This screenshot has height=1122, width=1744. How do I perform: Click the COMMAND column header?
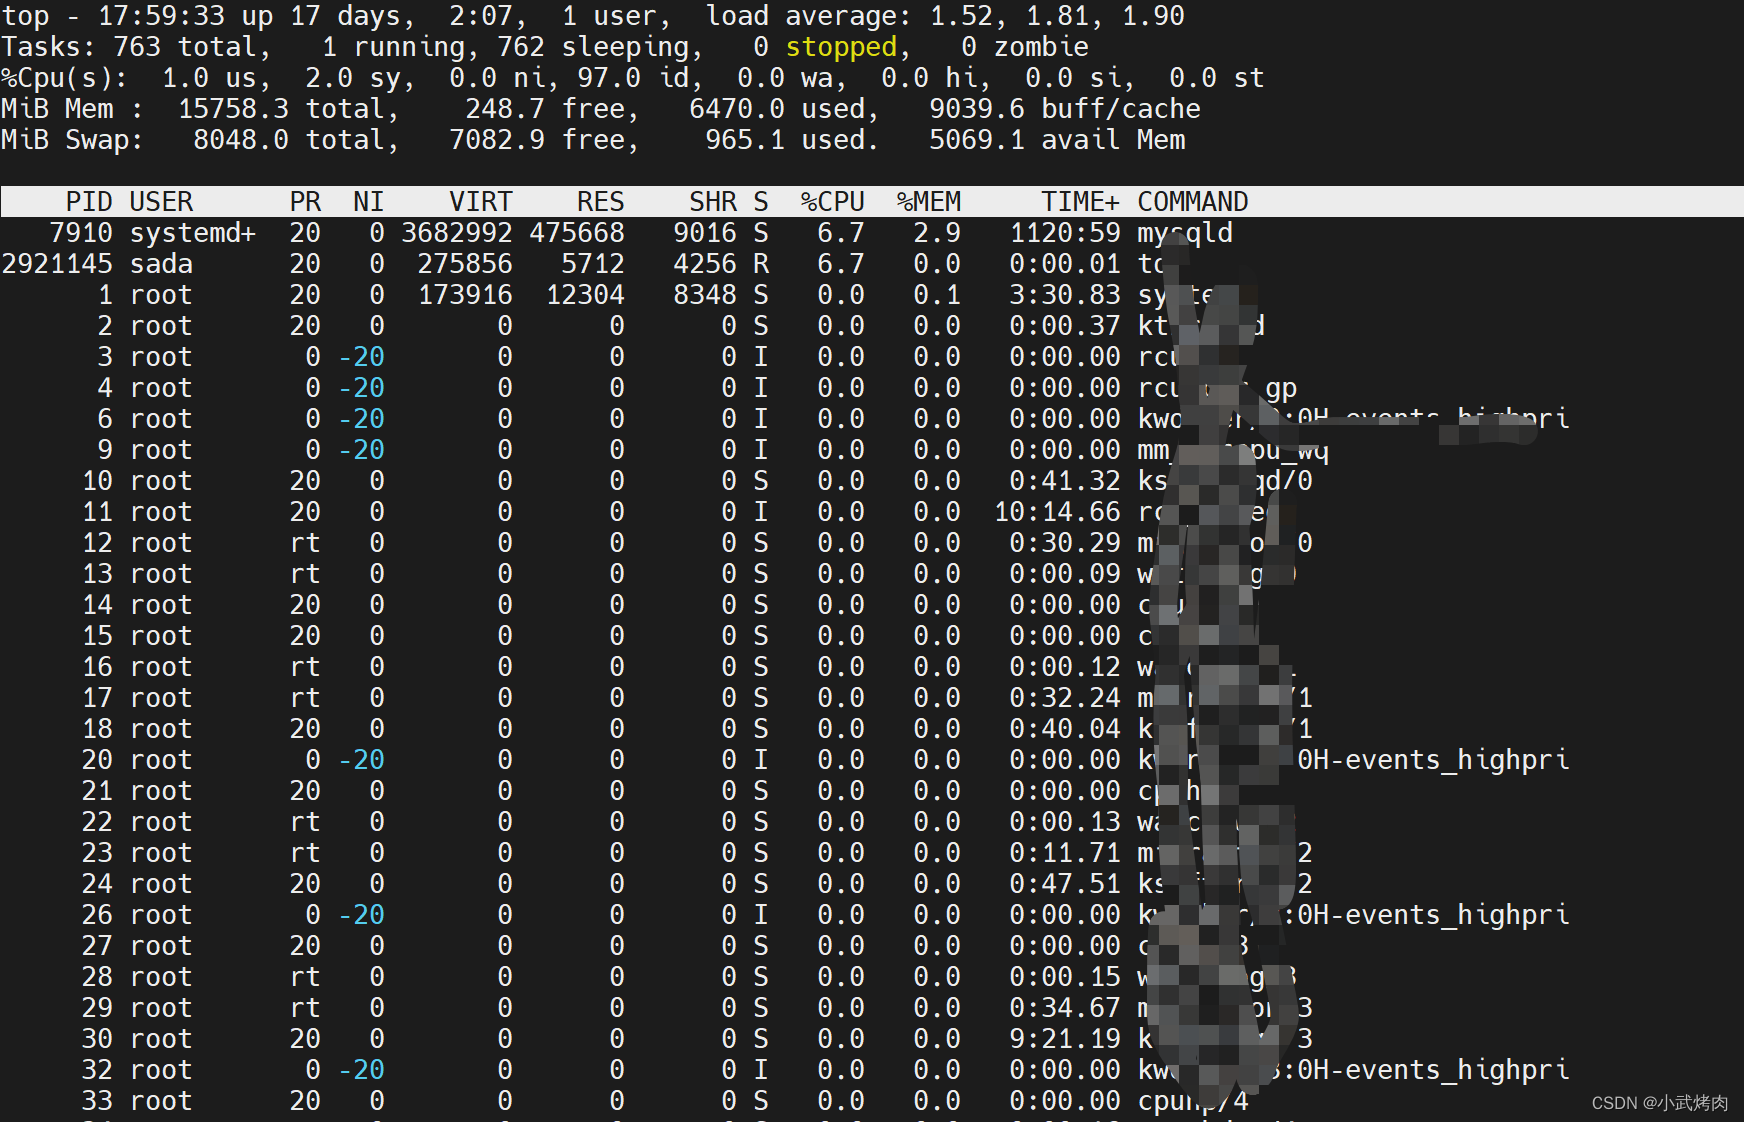tap(1192, 202)
